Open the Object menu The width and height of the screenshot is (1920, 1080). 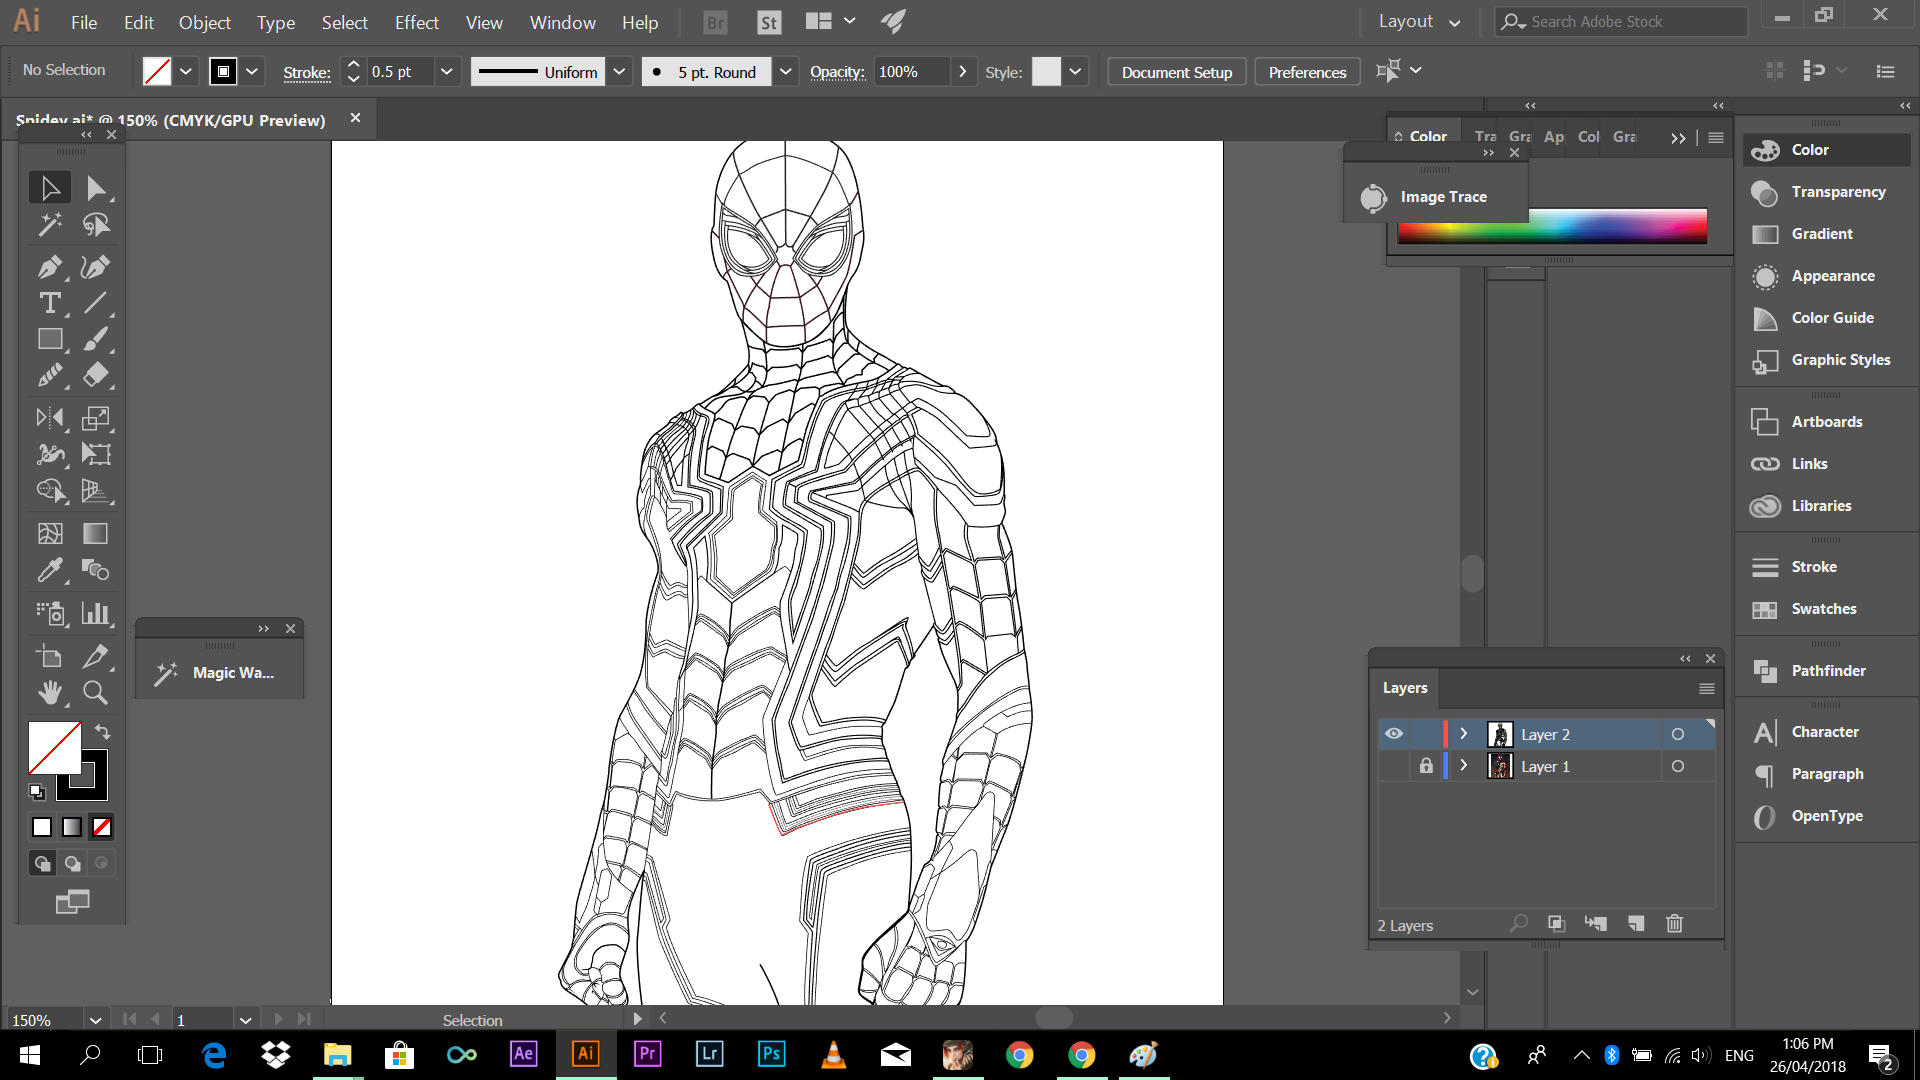tap(204, 22)
